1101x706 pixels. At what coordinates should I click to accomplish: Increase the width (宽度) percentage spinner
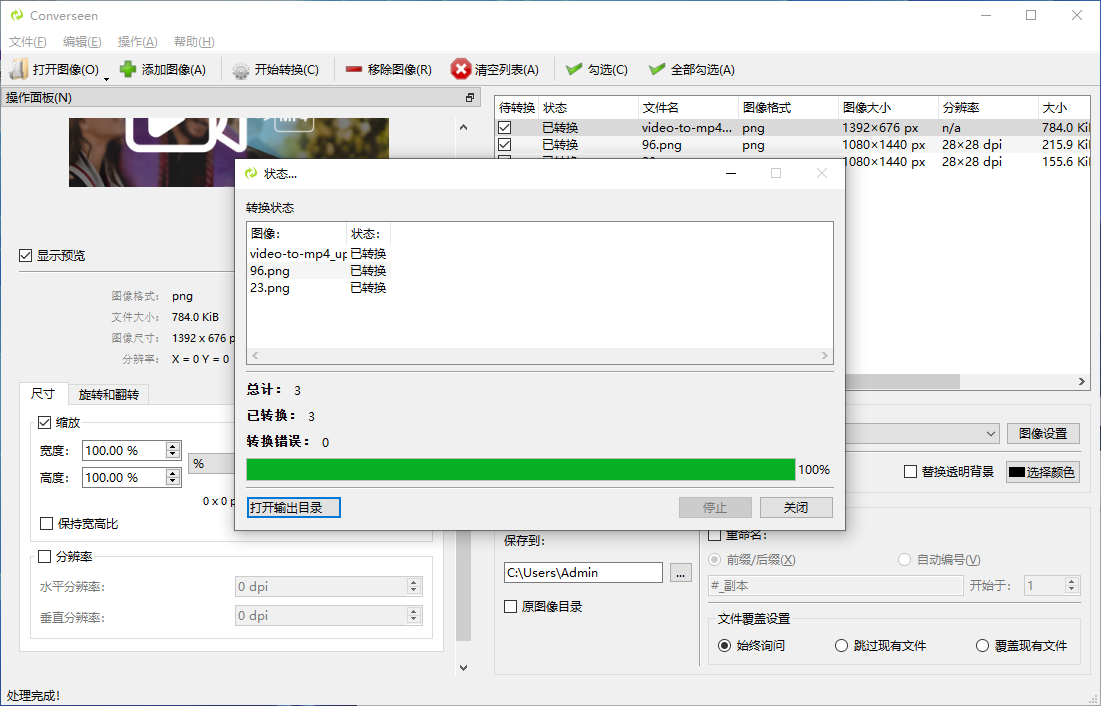173,446
